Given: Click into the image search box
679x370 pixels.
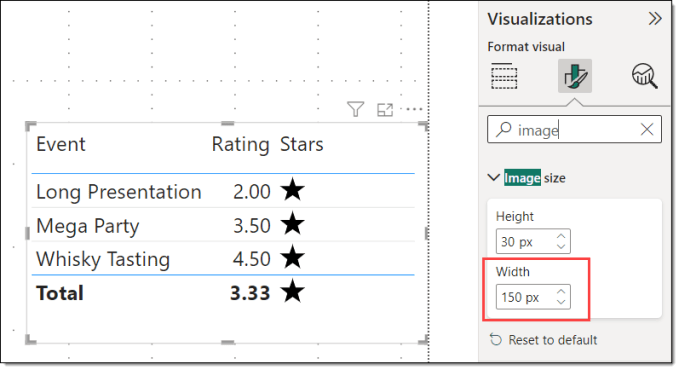Looking at the screenshot, I should [x=574, y=129].
